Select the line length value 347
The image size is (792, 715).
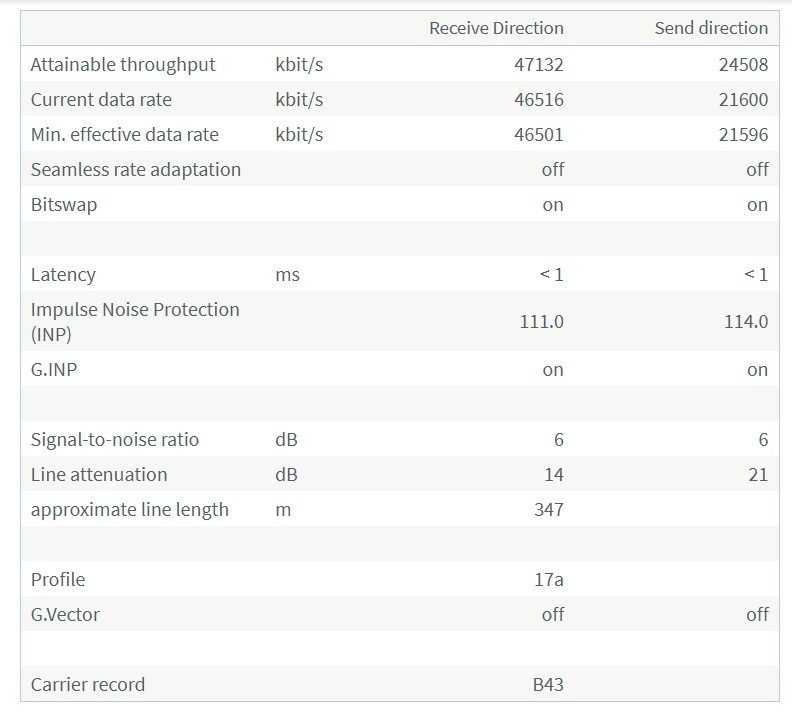[548, 510]
